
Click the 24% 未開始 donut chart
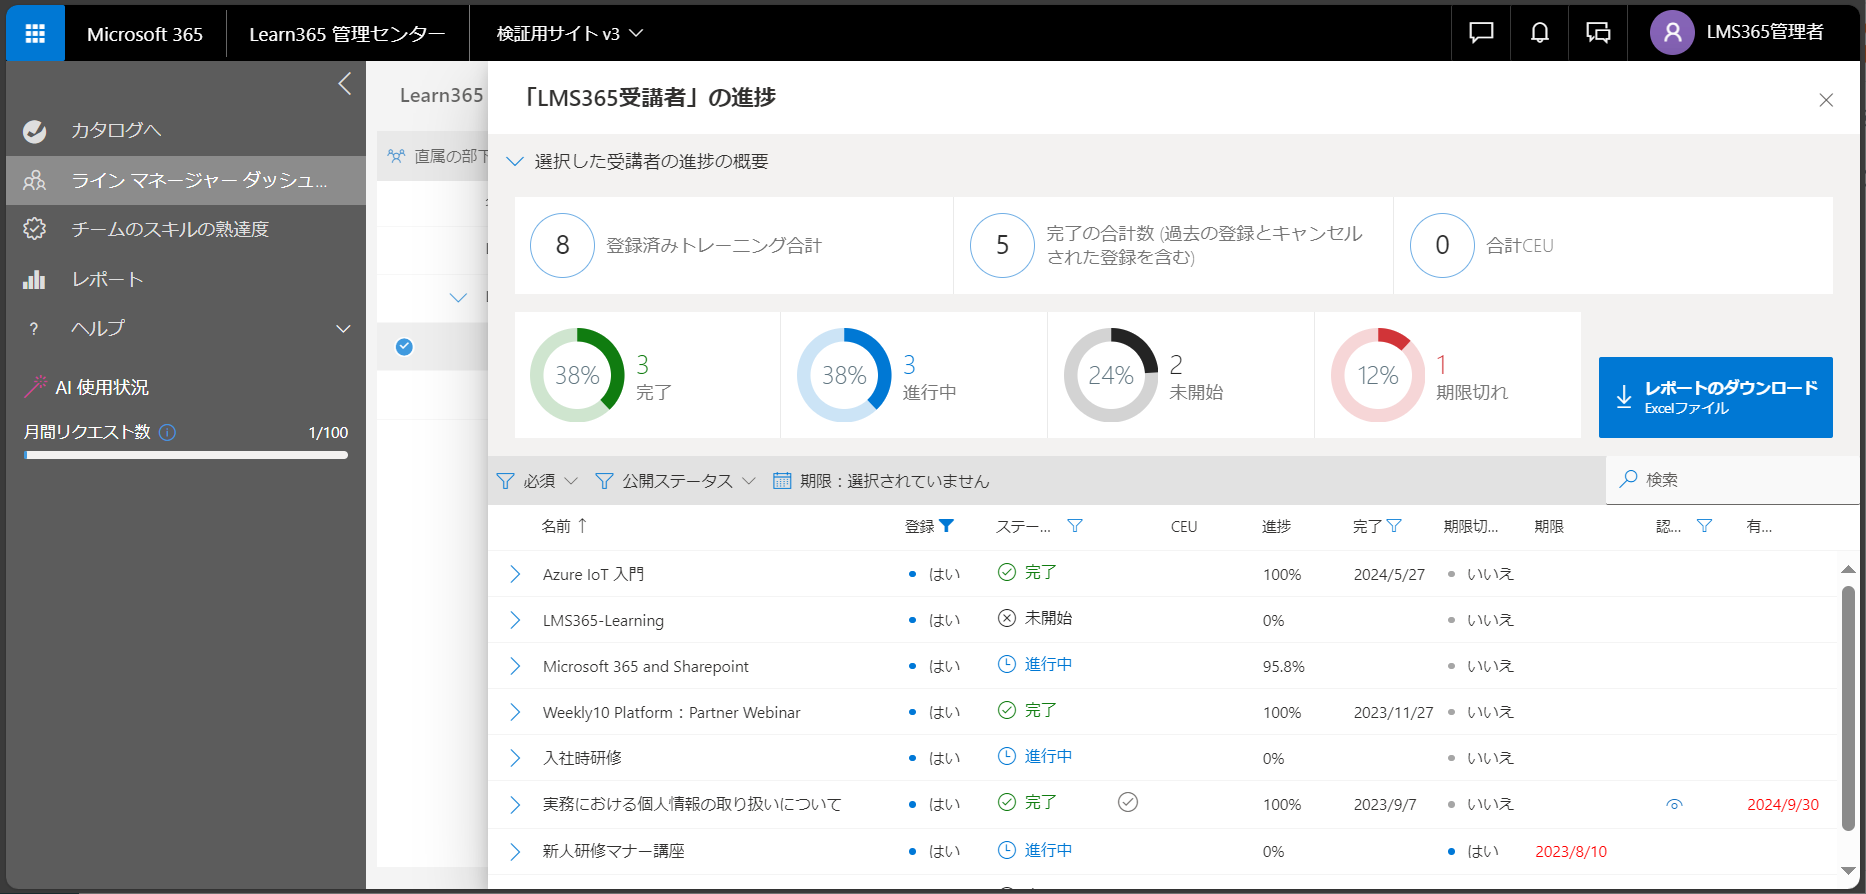[1111, 375]
